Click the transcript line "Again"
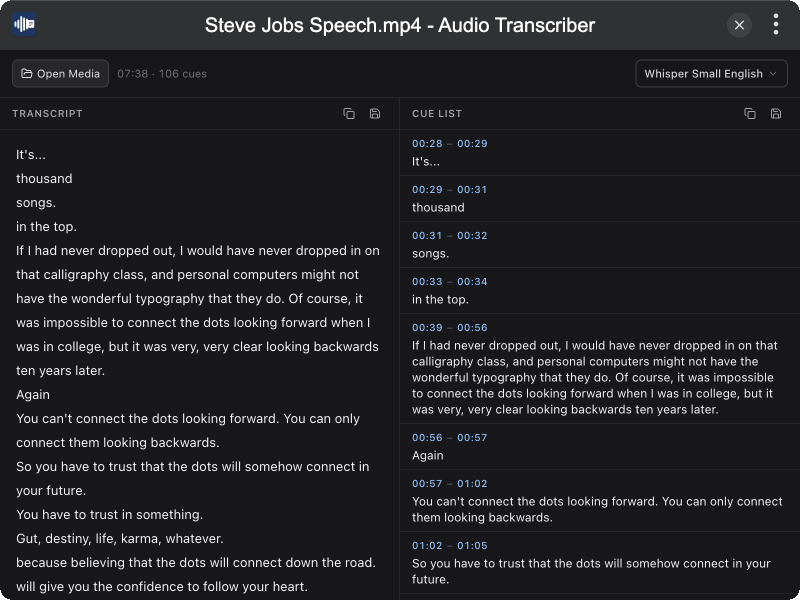This screenshot has height=600, width=800. click(33, 394)
